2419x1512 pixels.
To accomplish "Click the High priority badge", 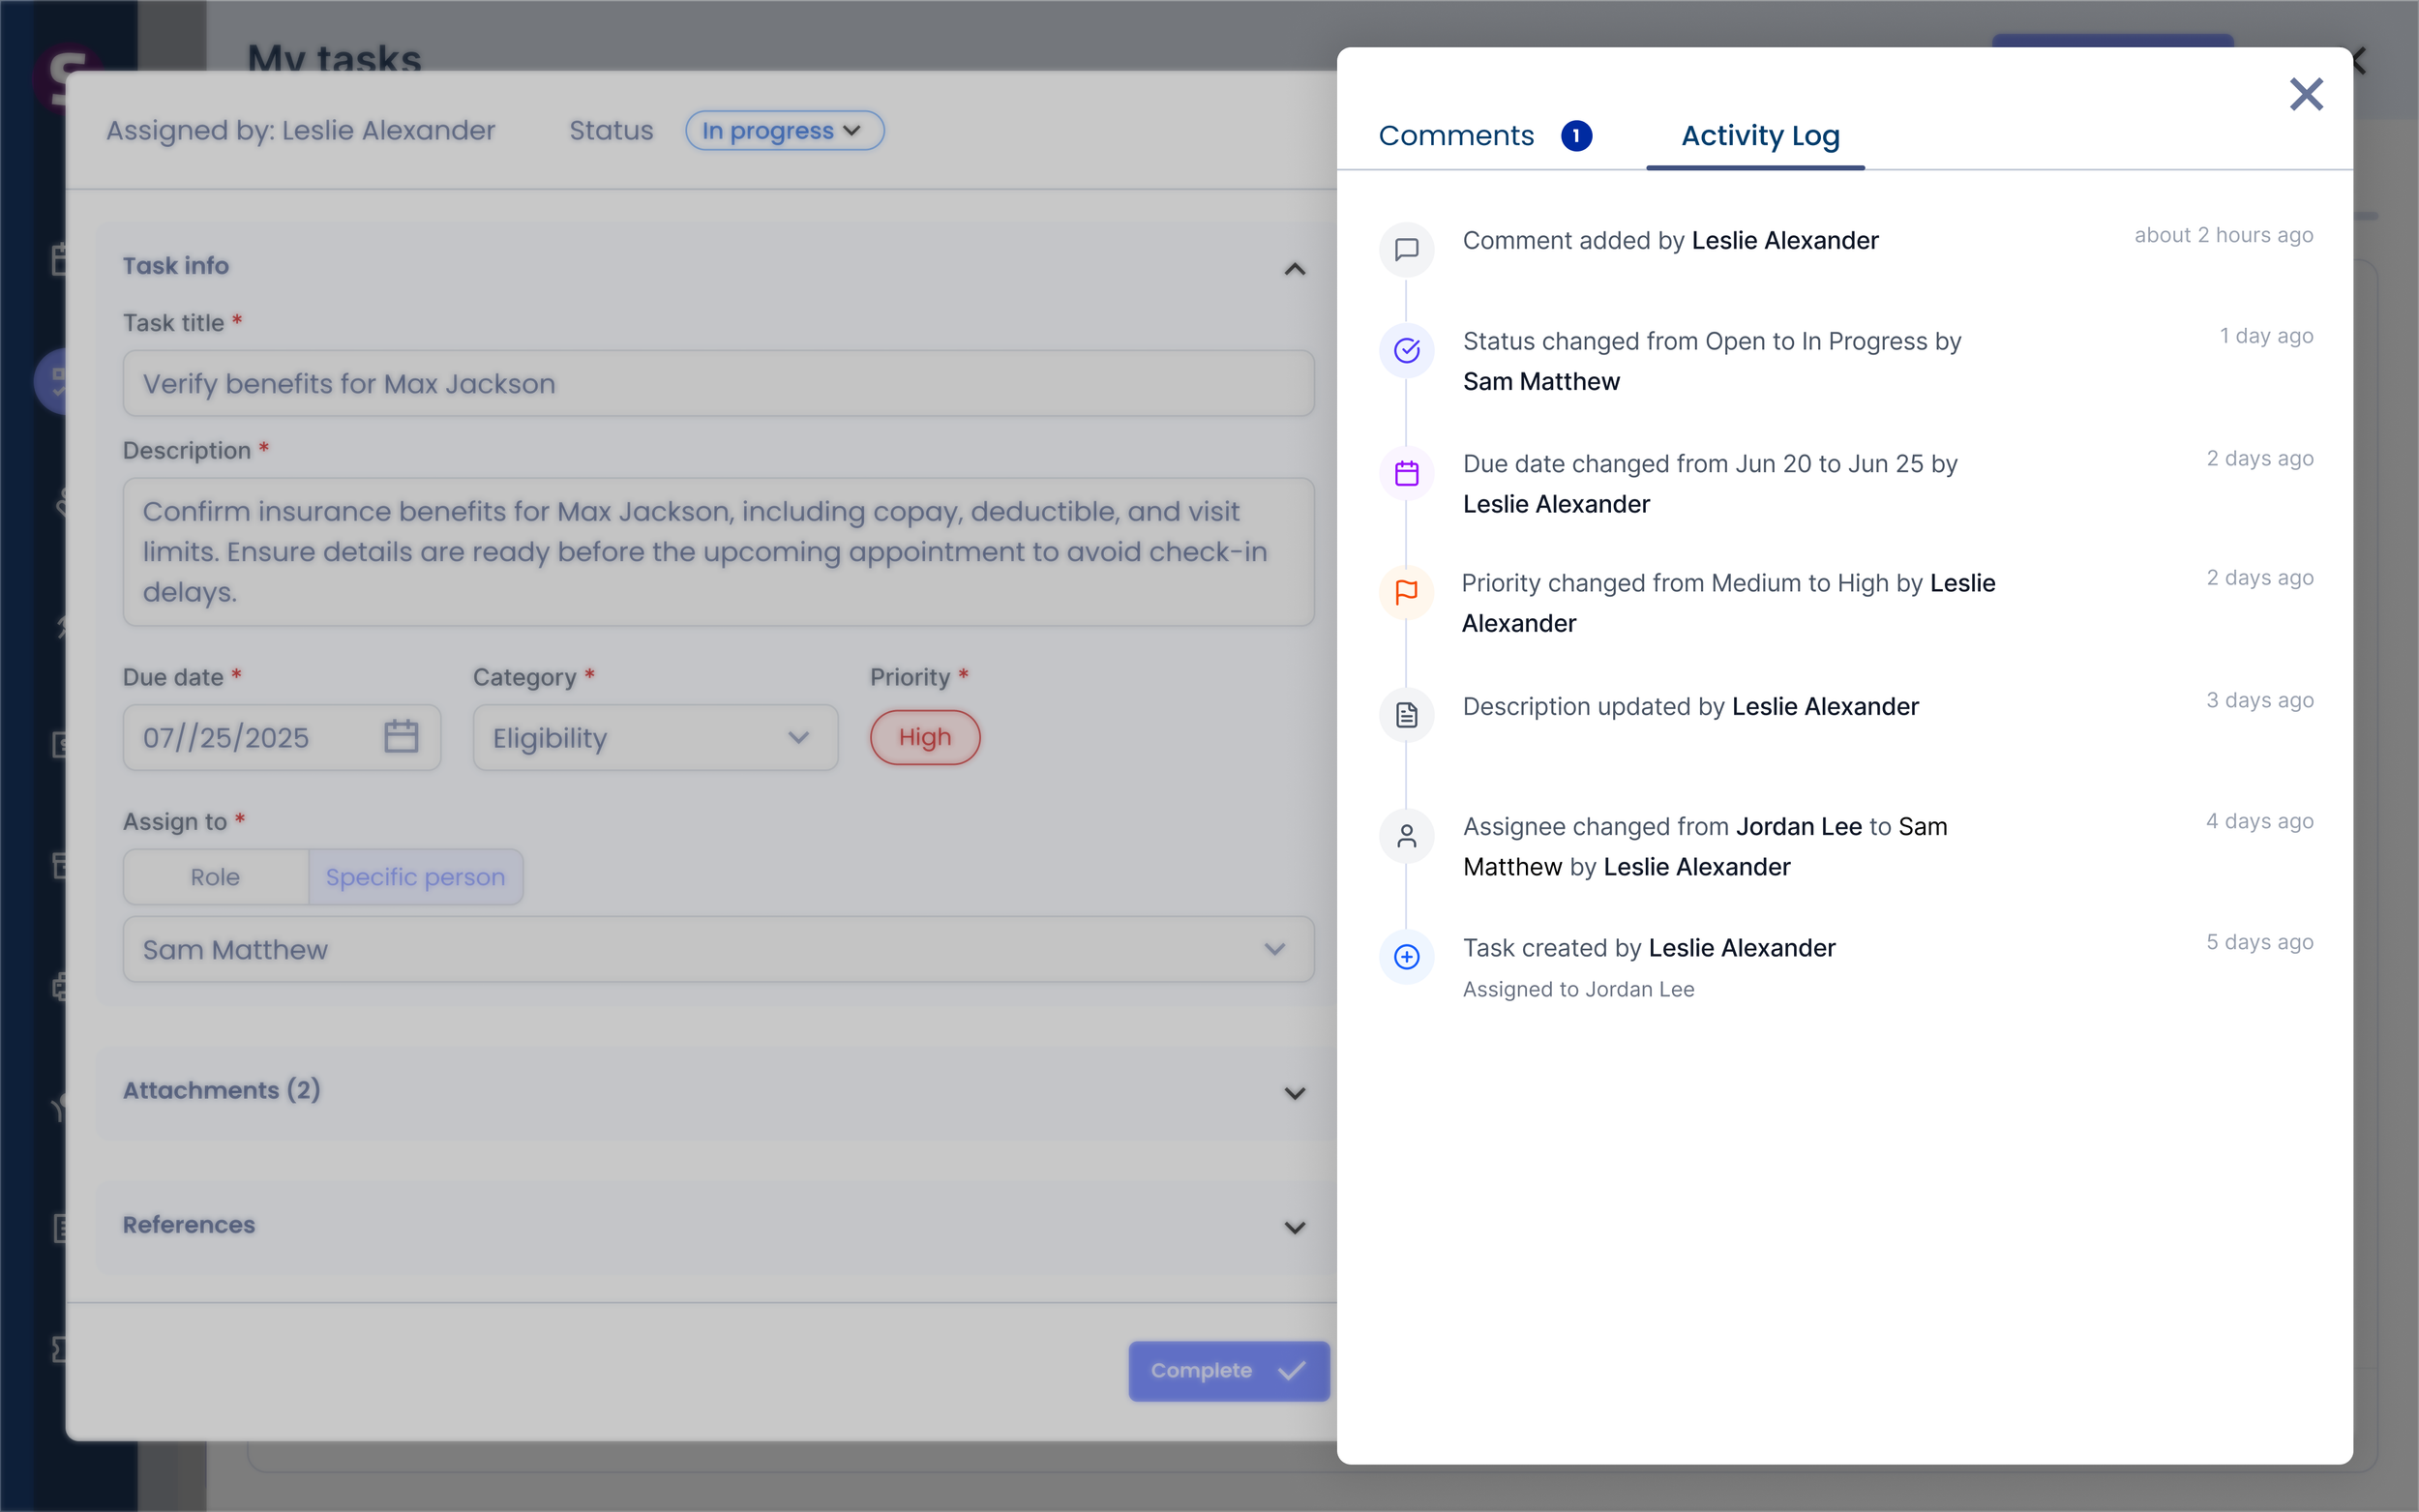I will 924,738.
